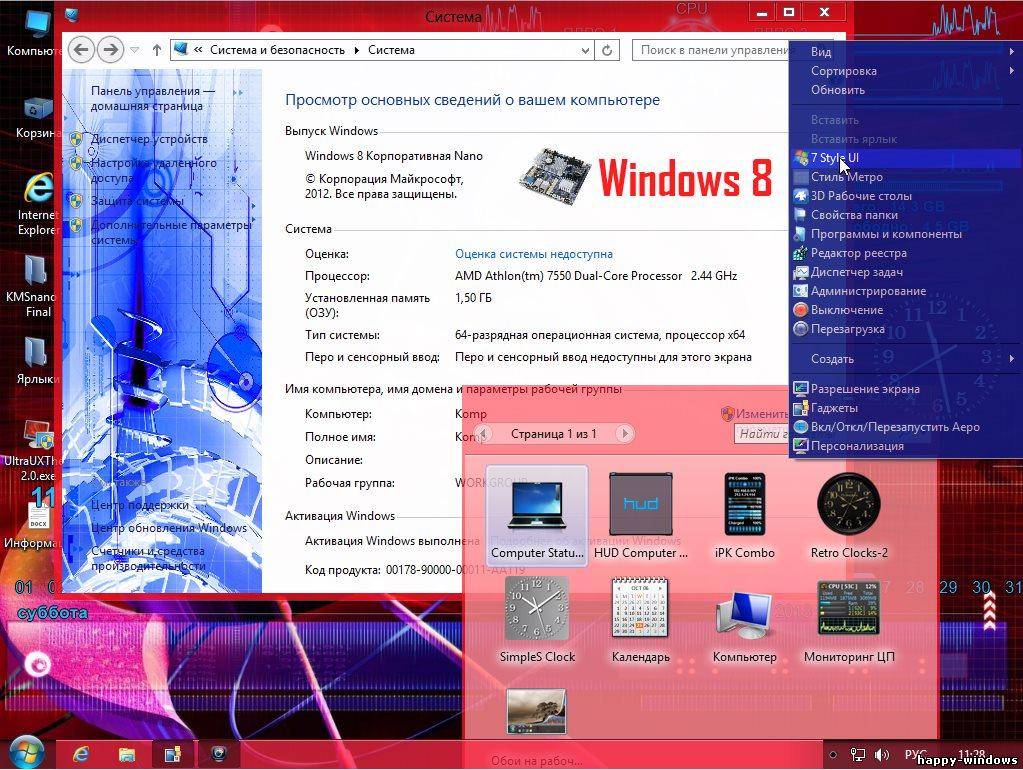1023x770 pixels.
Task: Click the gadget gallery search field
Action: 762,433
